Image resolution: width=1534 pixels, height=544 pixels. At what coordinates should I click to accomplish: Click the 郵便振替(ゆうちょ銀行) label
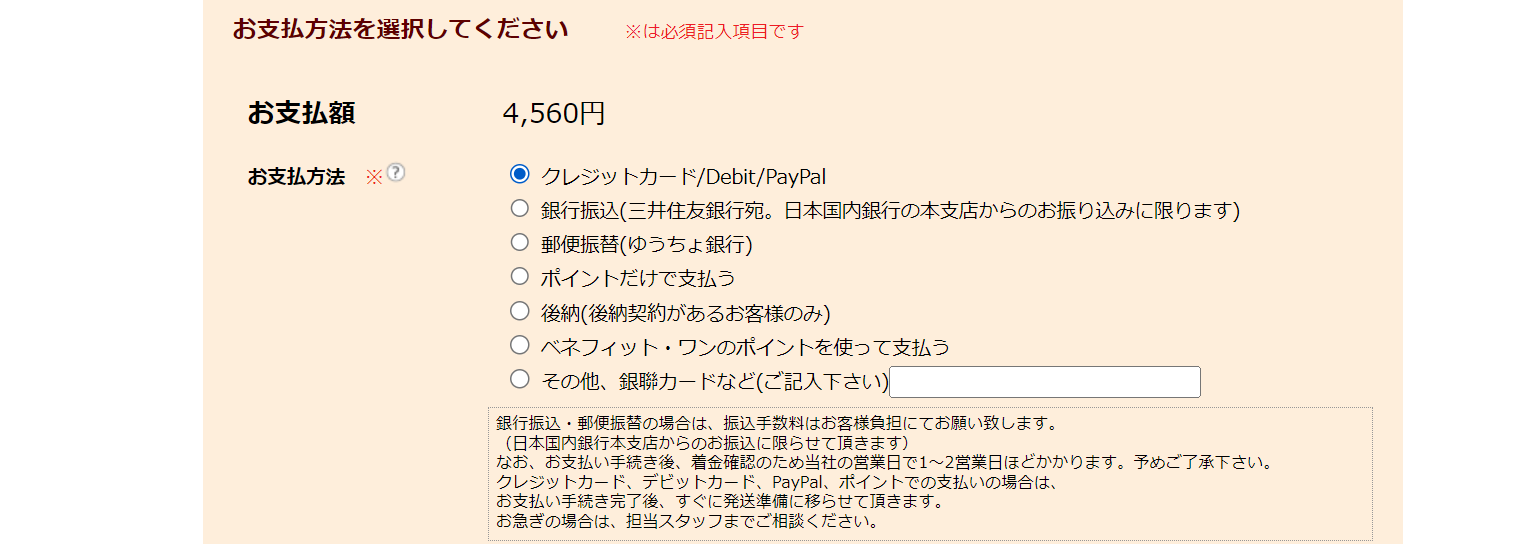pos(646,245)
